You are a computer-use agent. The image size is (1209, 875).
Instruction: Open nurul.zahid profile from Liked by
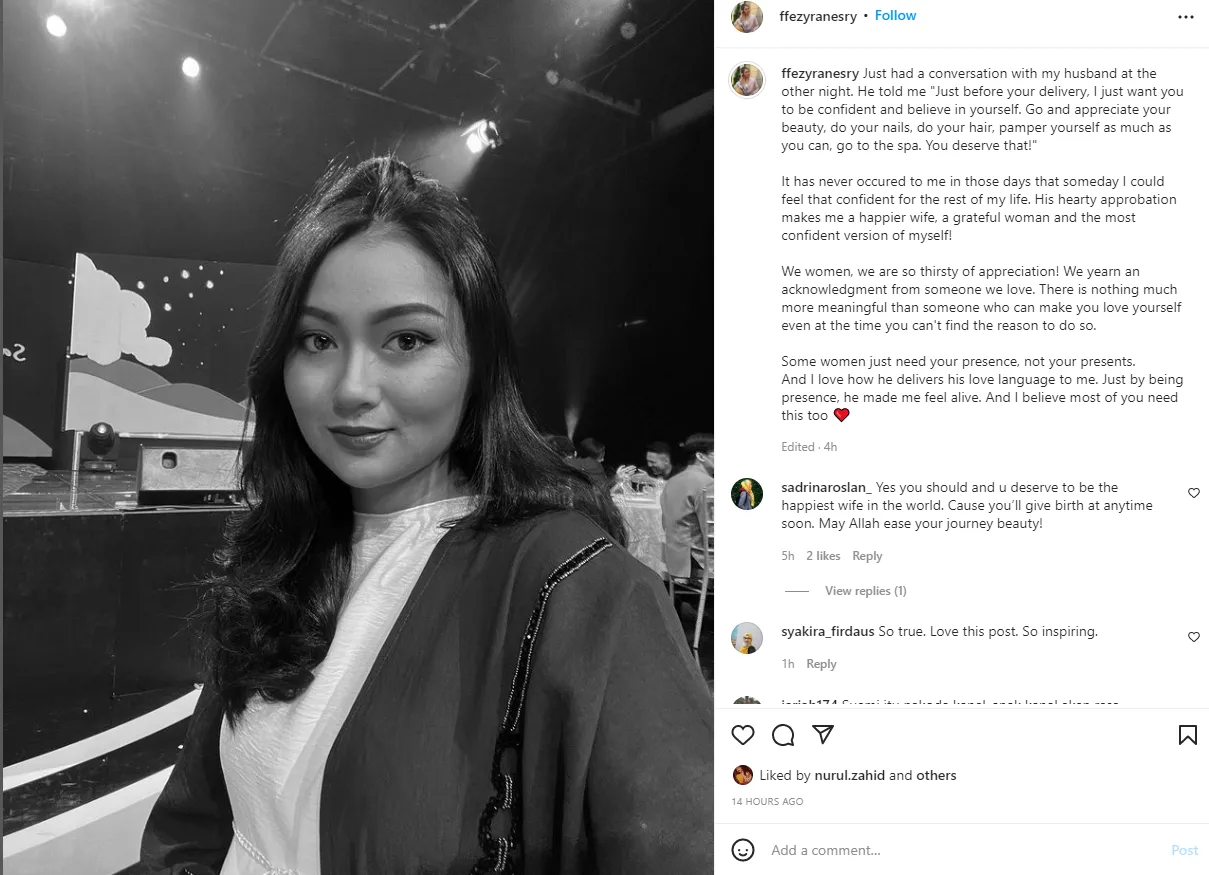click(849, 775)
